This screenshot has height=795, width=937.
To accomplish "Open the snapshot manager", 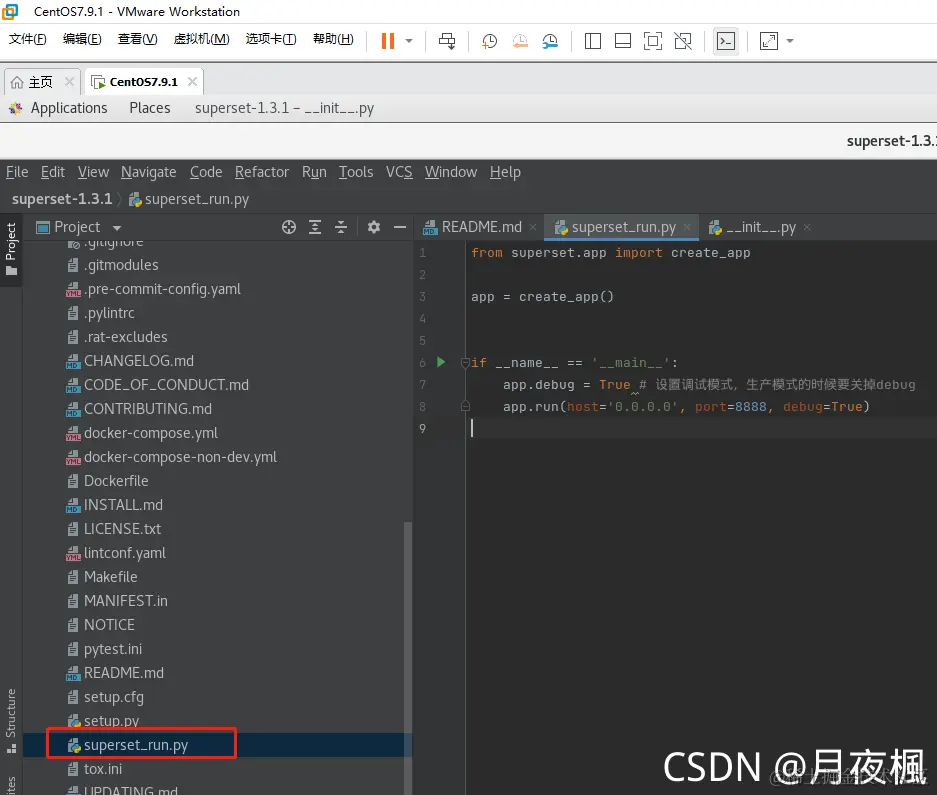I will pyautogui.click(x=550, y=41).
